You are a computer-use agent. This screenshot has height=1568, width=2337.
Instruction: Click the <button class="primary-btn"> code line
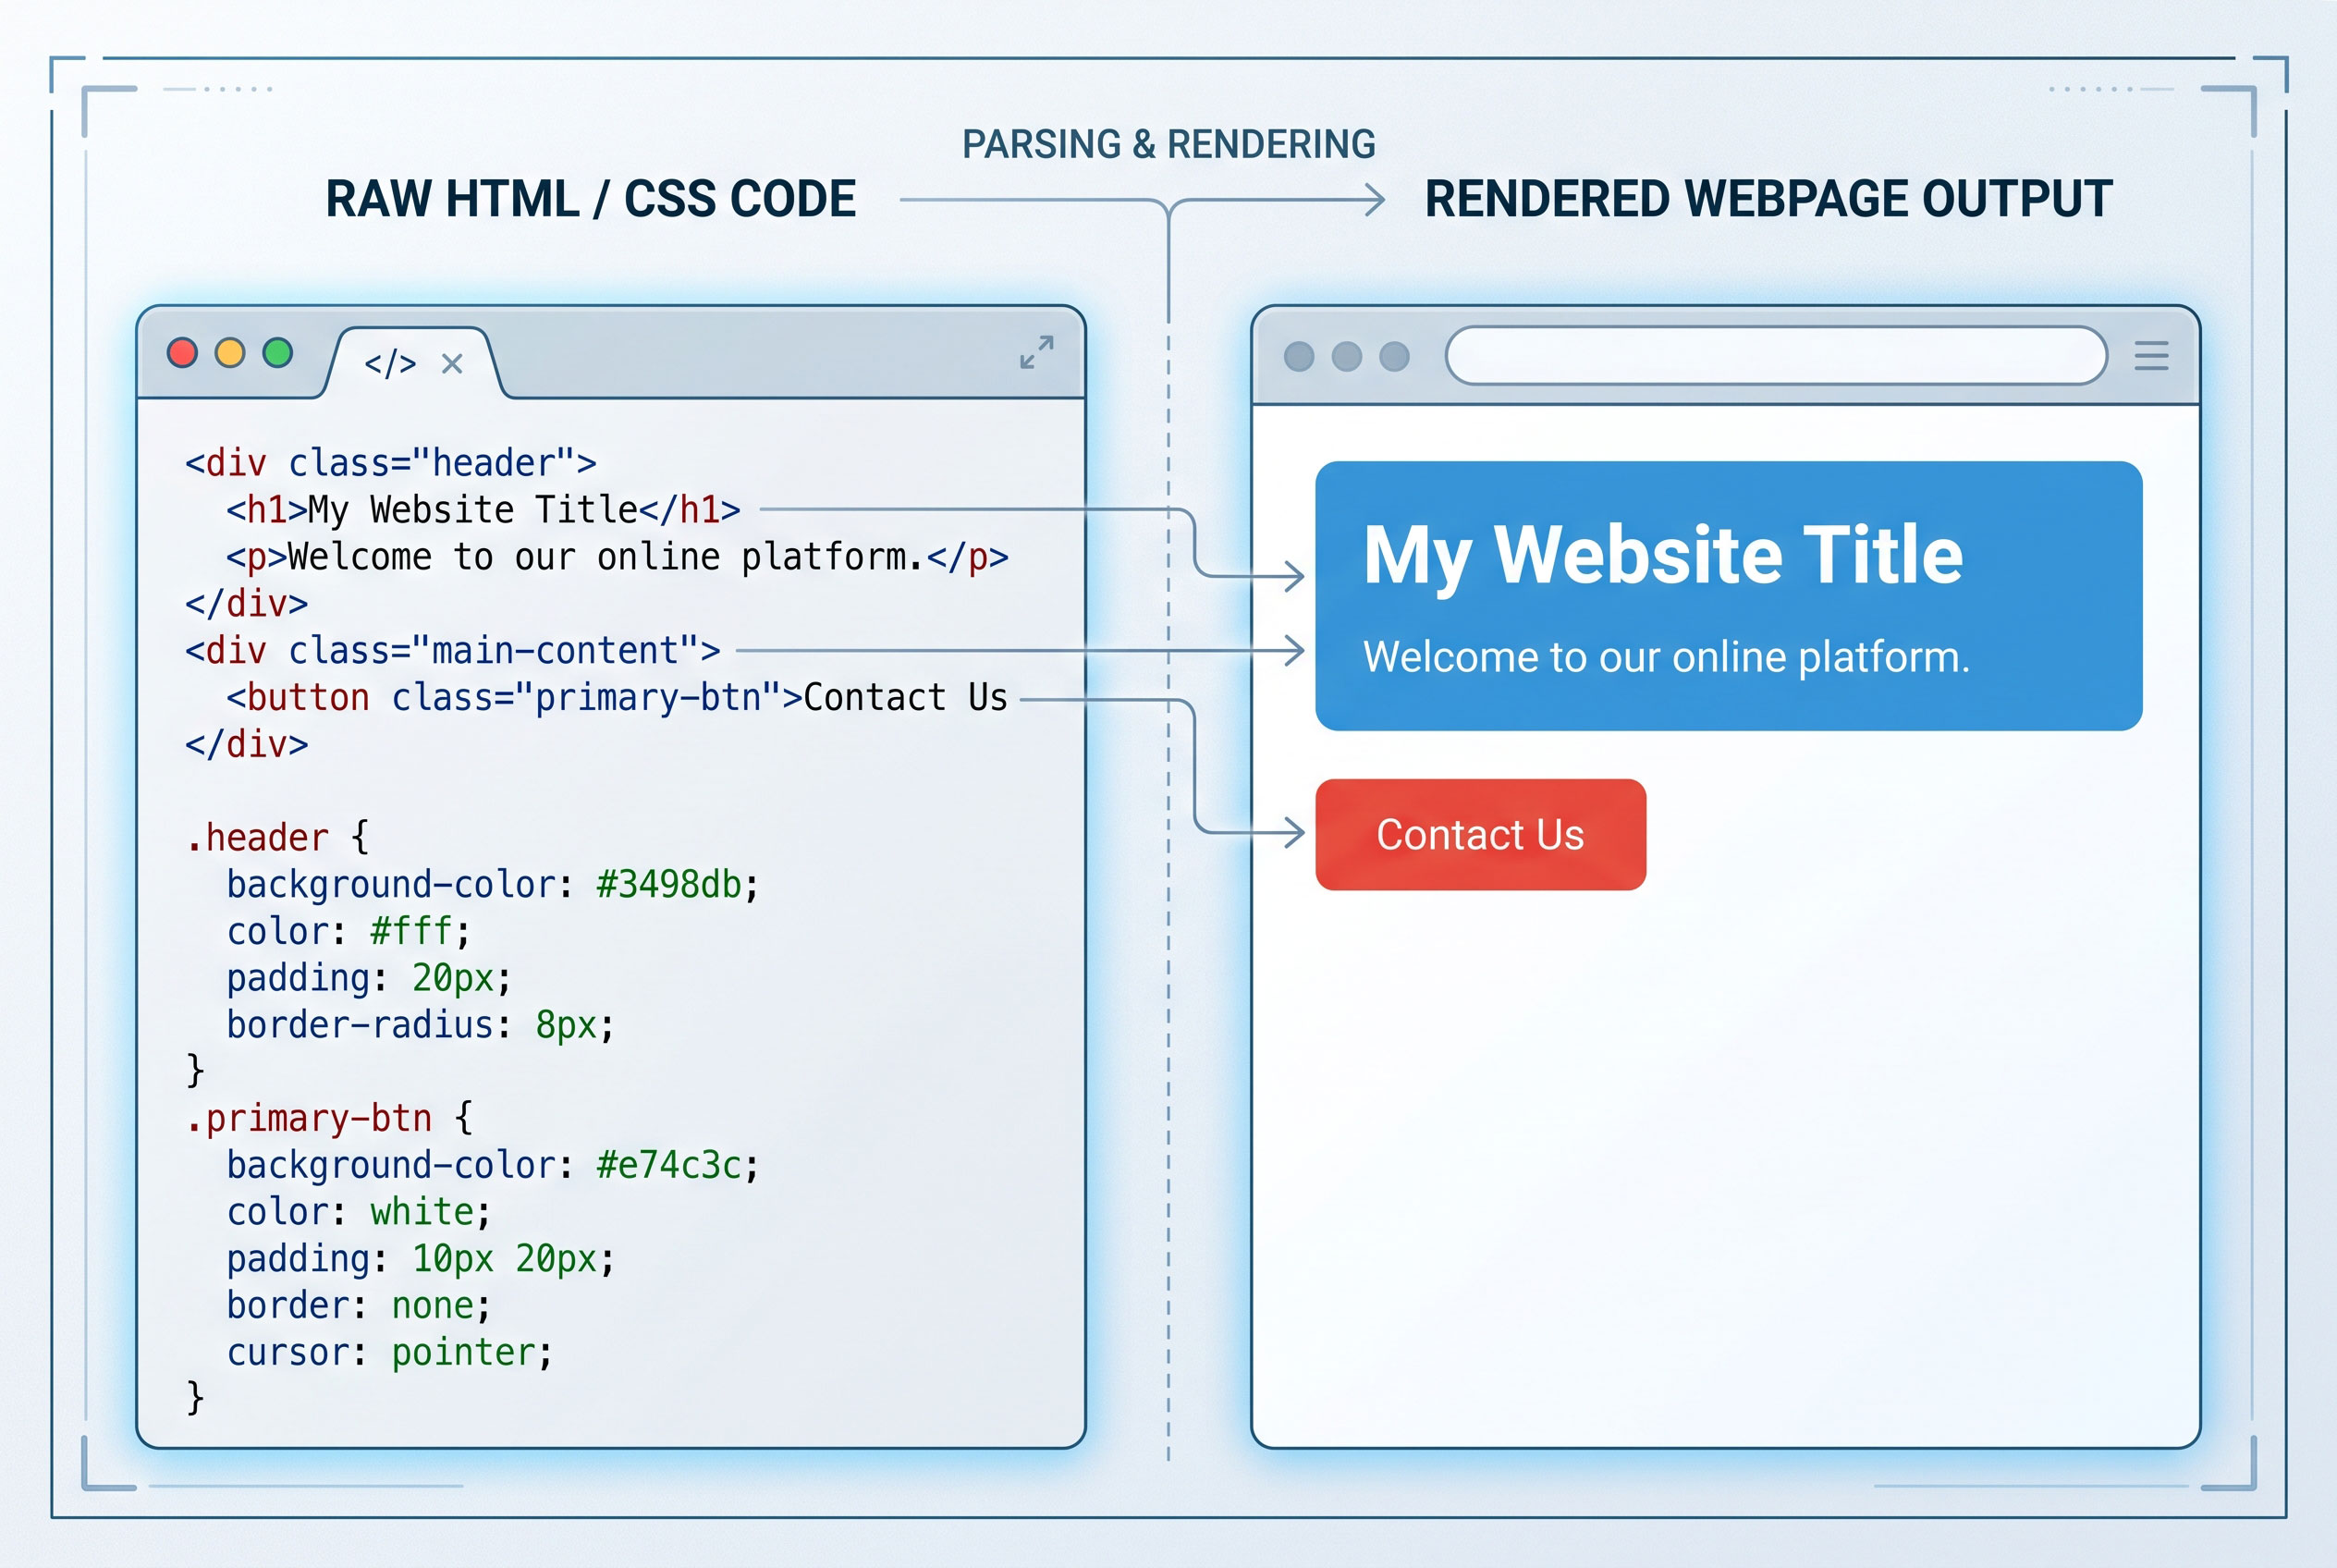pyautogui.click(x=617, y=698)
